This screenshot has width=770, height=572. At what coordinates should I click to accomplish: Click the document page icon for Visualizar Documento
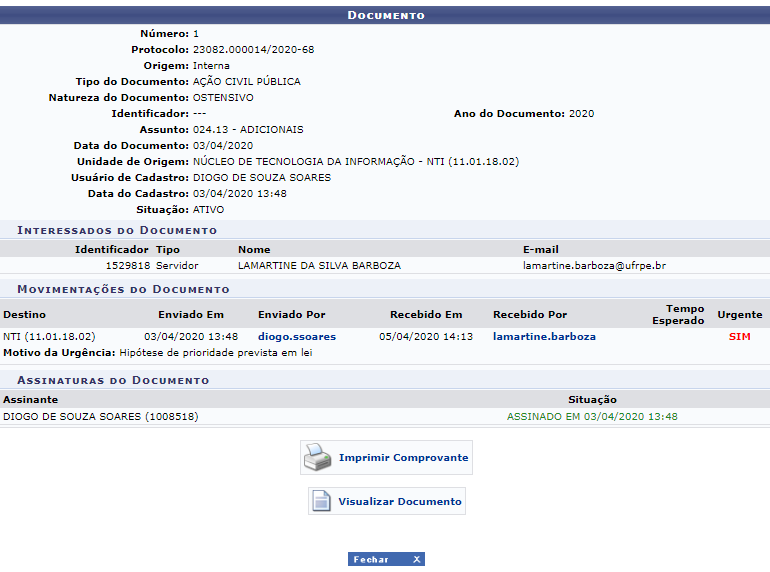(x=322, y=501)
